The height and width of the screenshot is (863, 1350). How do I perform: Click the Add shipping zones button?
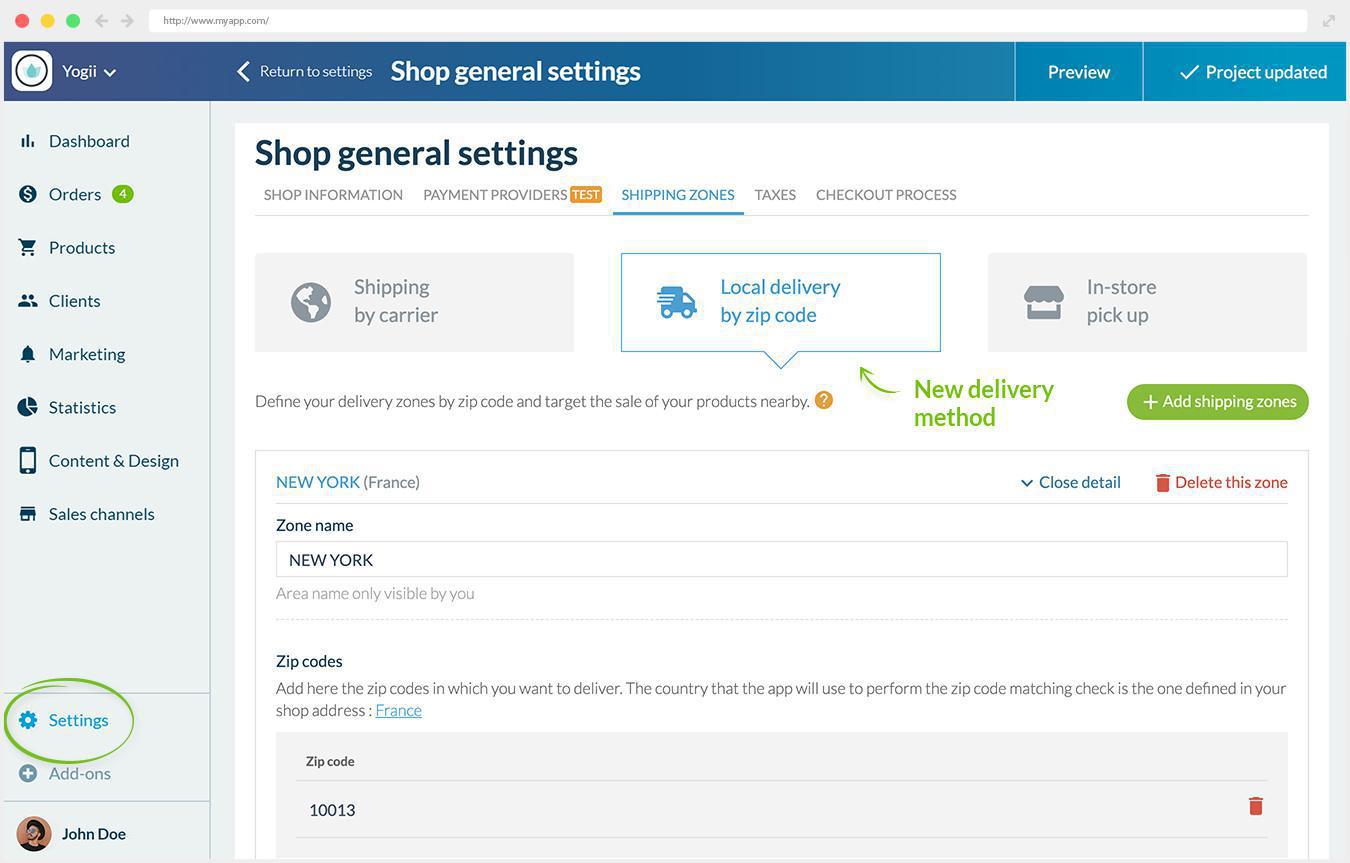click(x=1216, y=401)
